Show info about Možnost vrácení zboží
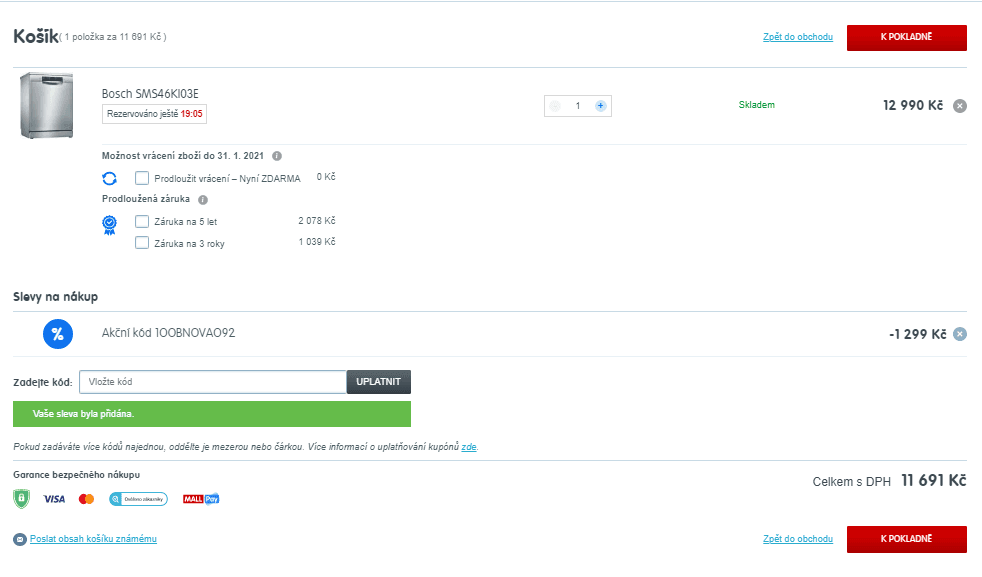The height and width of the screenshot is (577, 982). pos(277,156)
